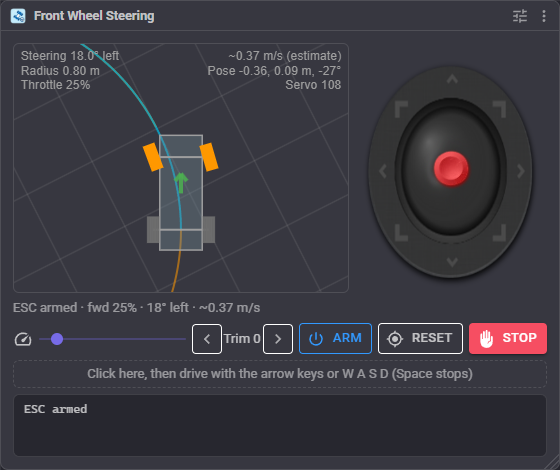Click the speedometer icon beside the slider
Image resolution: width=560 pixels, height=470 pixels.
23,339
